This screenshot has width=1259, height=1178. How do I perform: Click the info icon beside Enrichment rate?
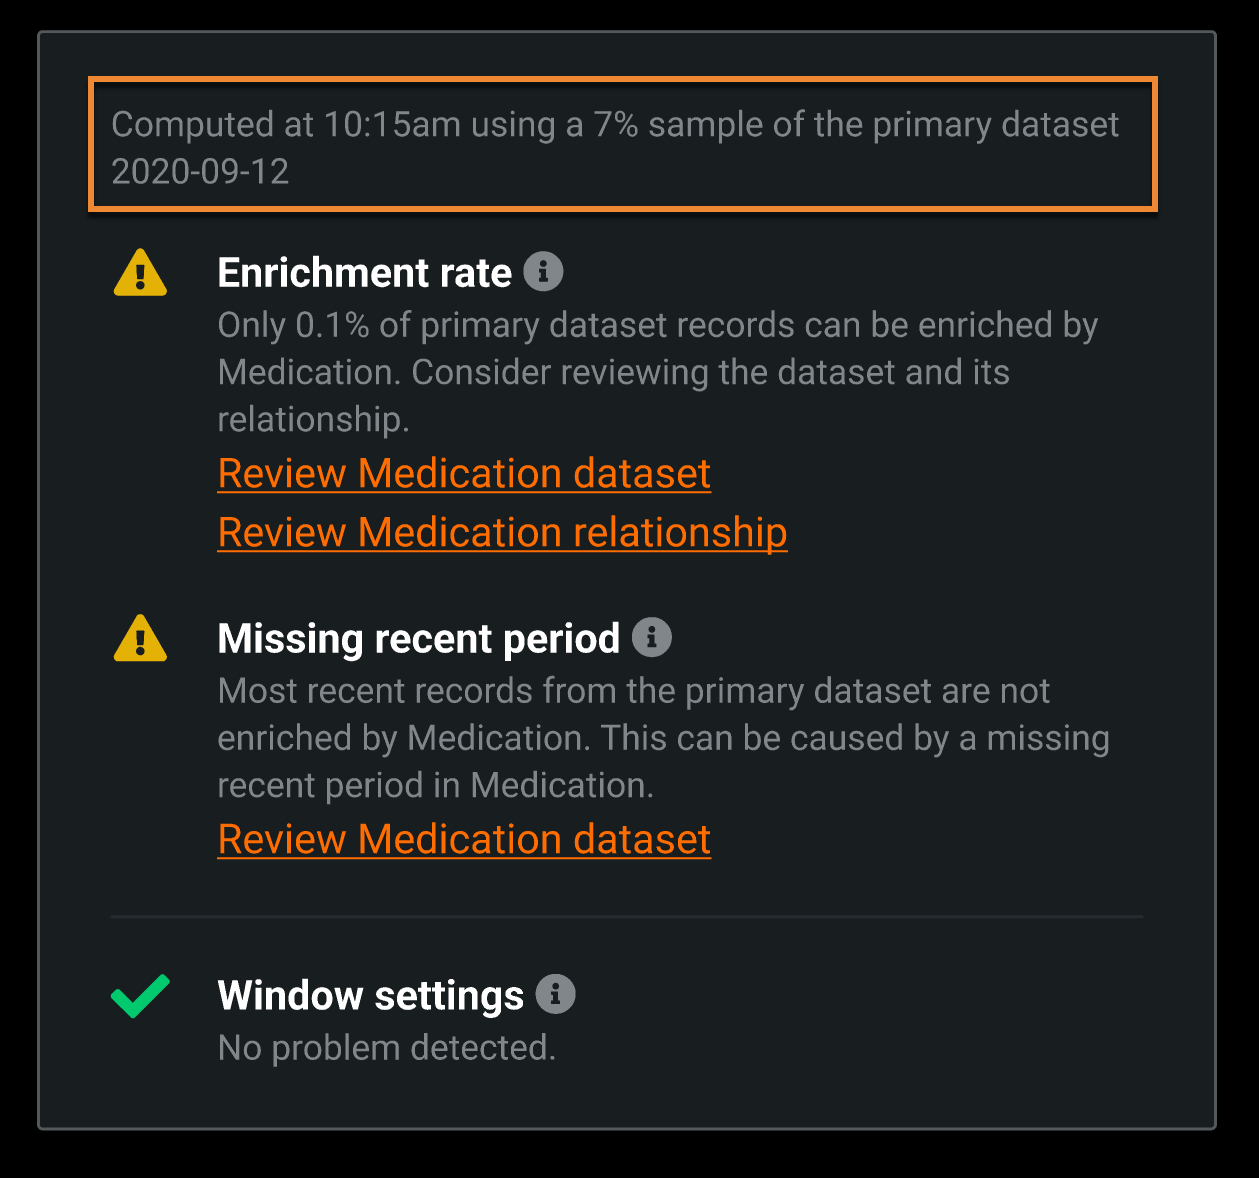[543, 272]
